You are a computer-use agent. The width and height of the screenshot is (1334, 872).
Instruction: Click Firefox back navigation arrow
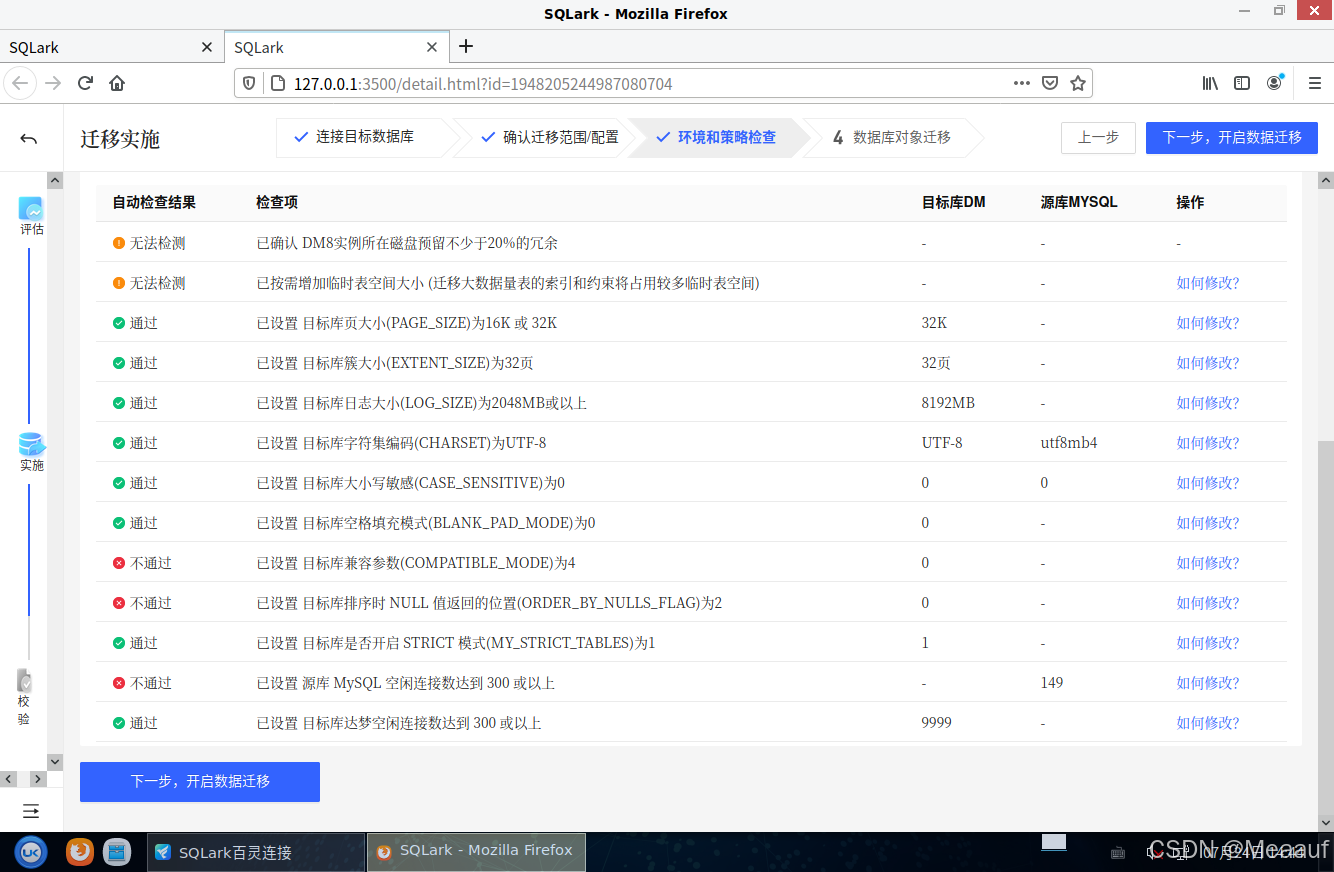[20, 83]
